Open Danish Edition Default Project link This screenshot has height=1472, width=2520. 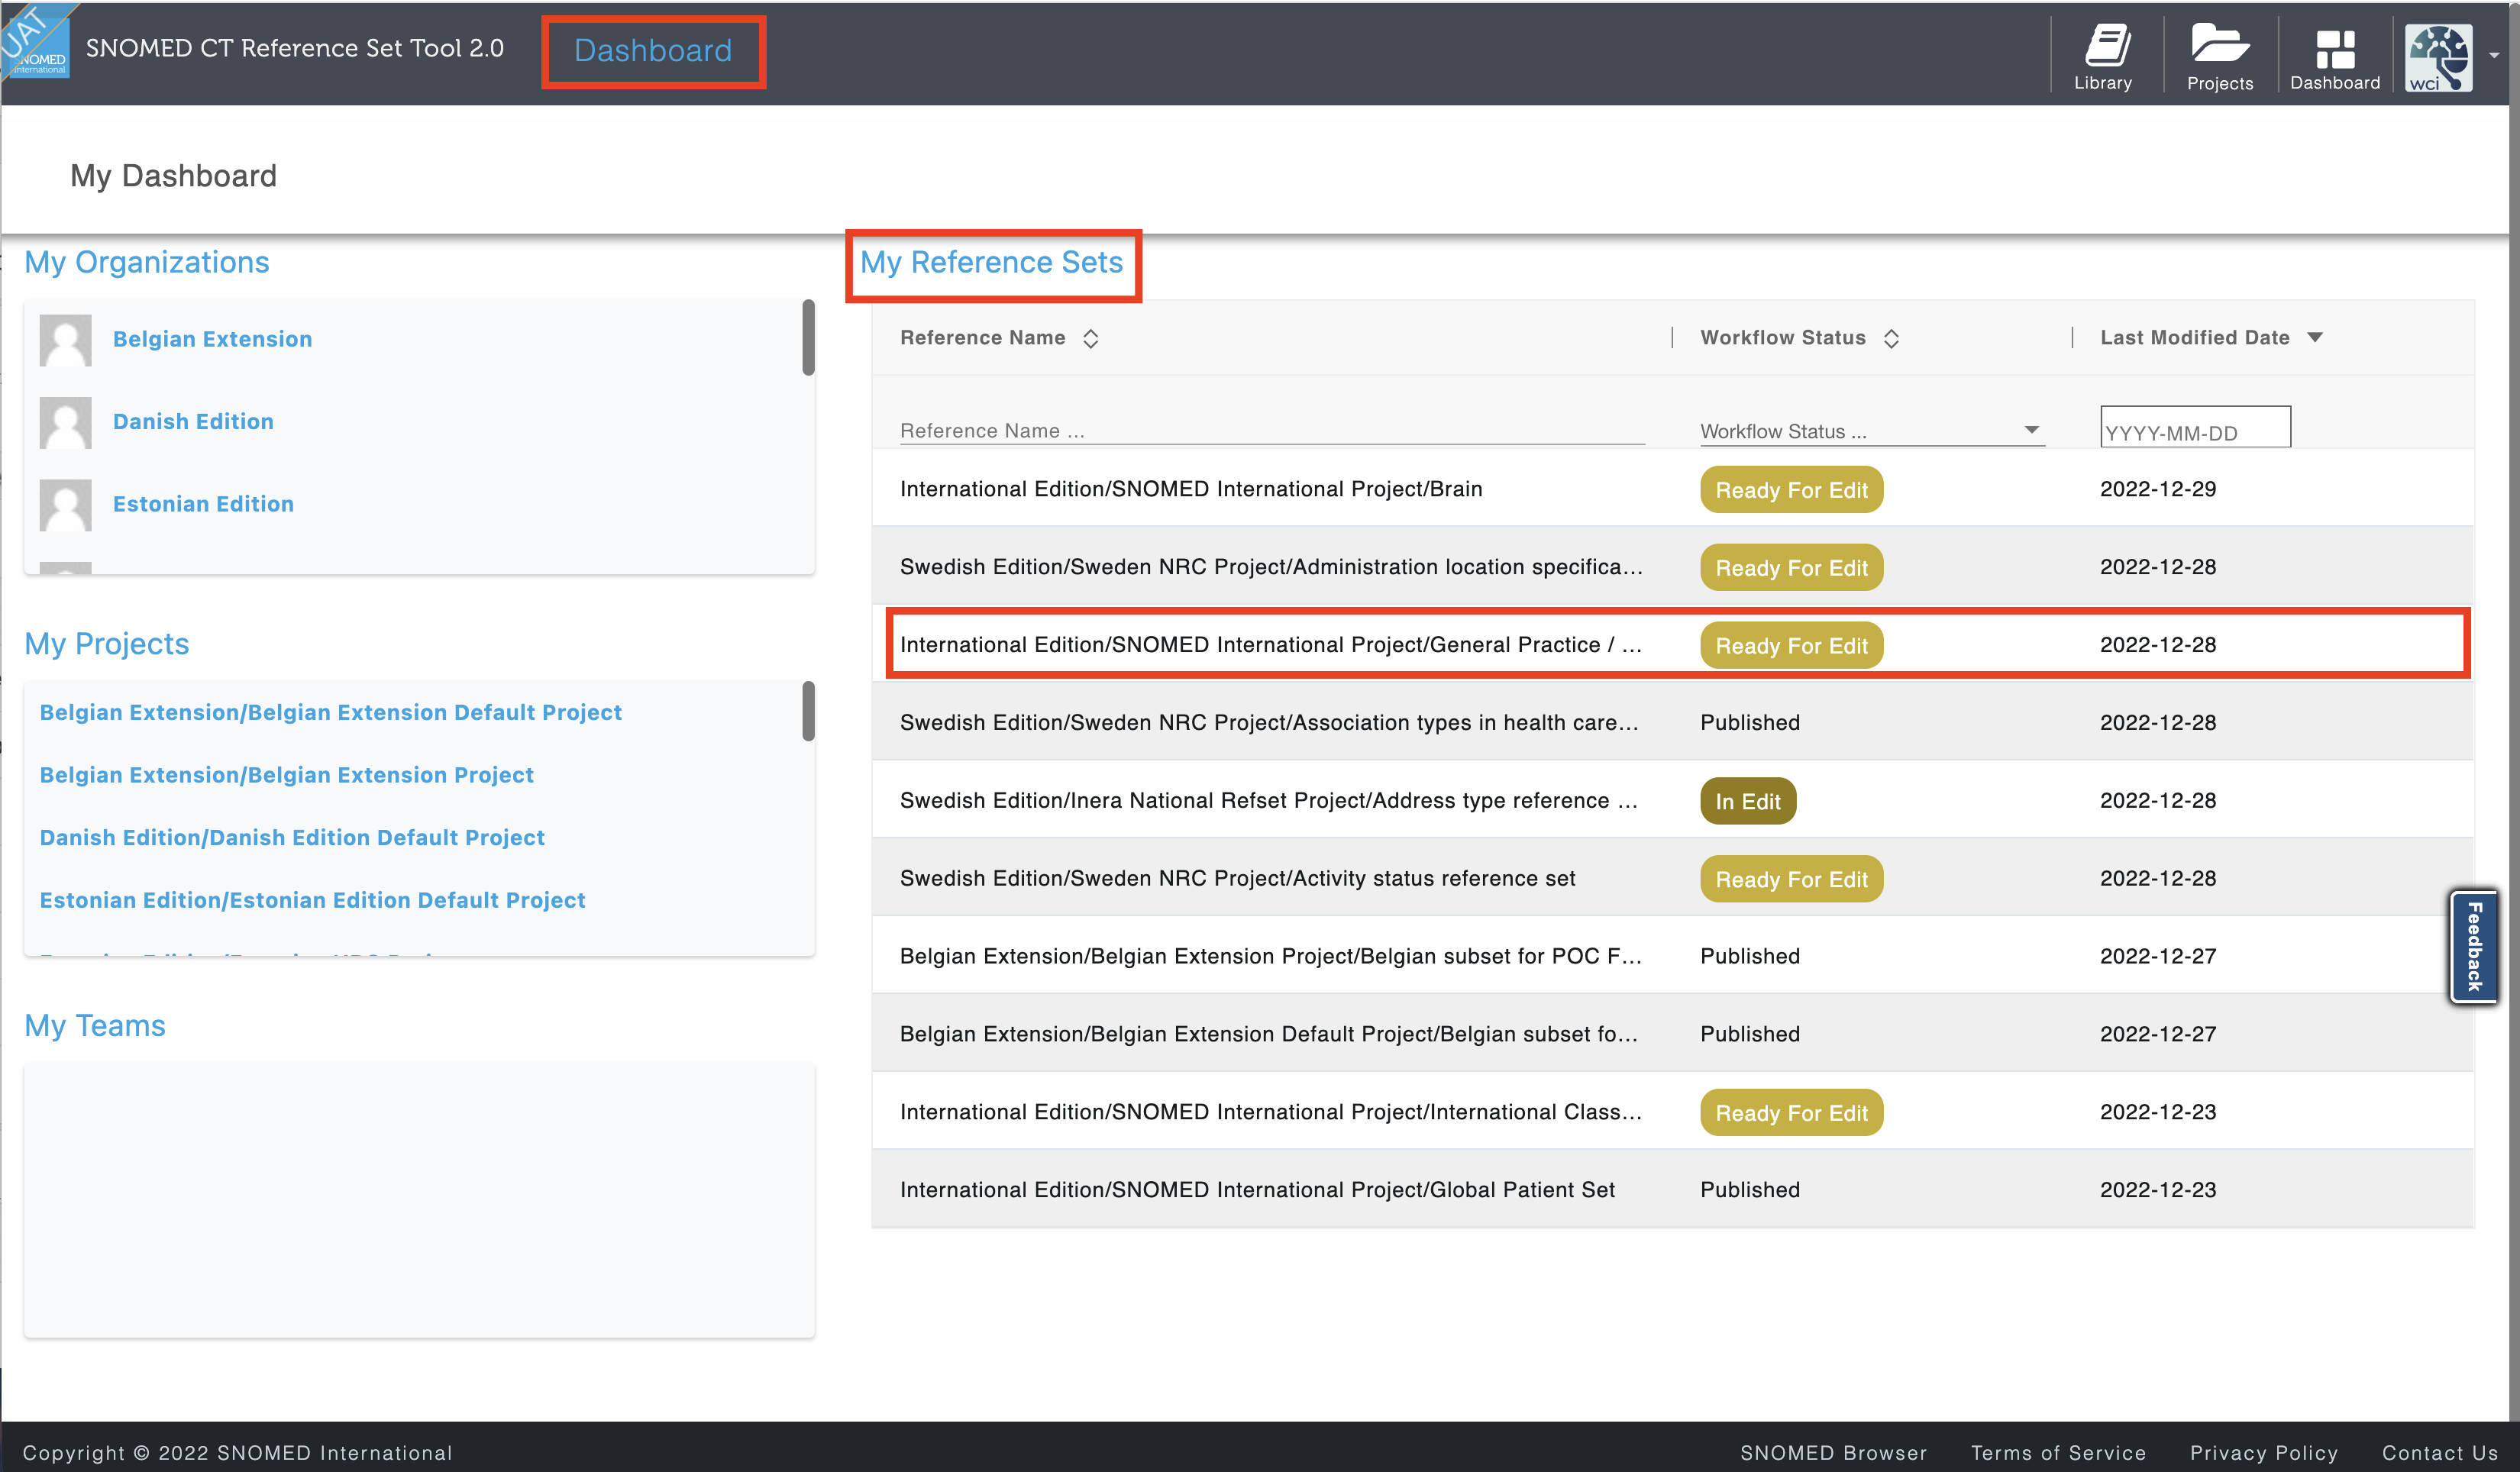[292, 838]
